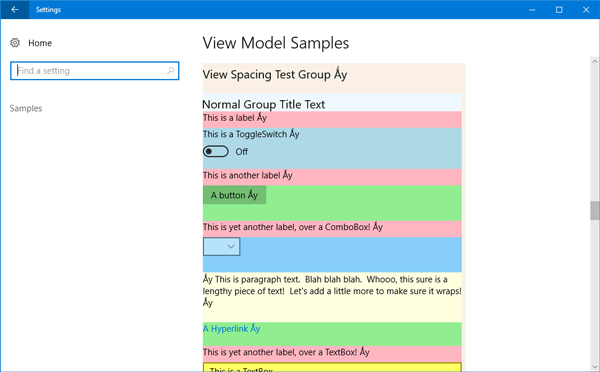Minimize the Settings window

coord(532,10)
